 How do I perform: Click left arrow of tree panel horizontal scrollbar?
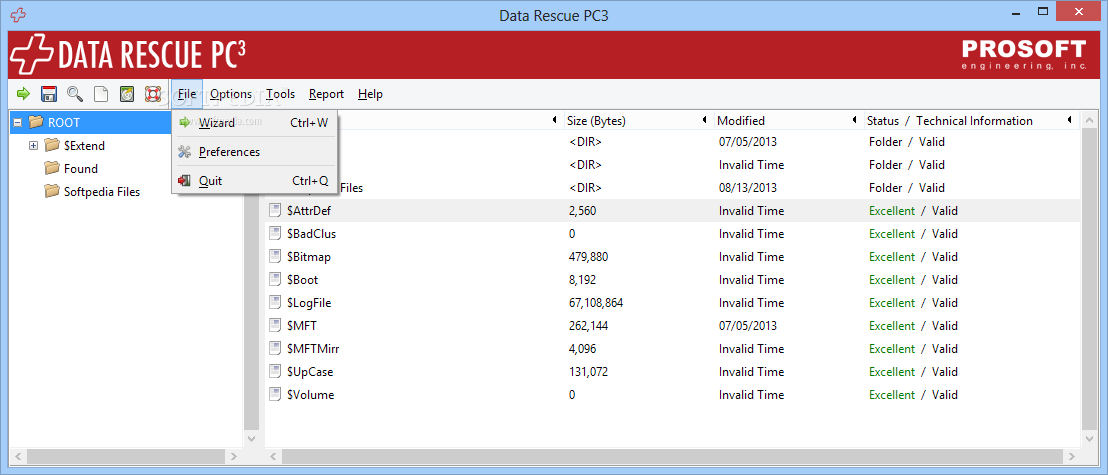18,457
